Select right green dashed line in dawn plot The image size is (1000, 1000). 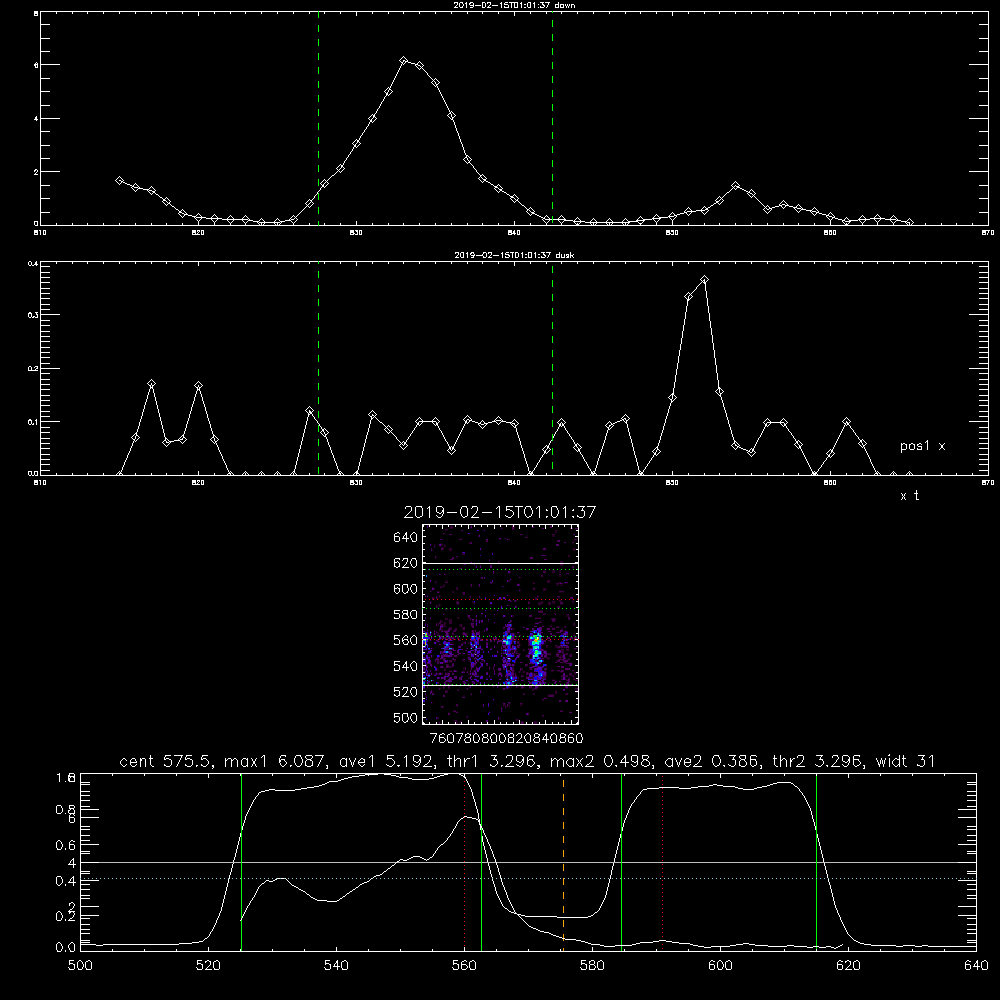552,118
